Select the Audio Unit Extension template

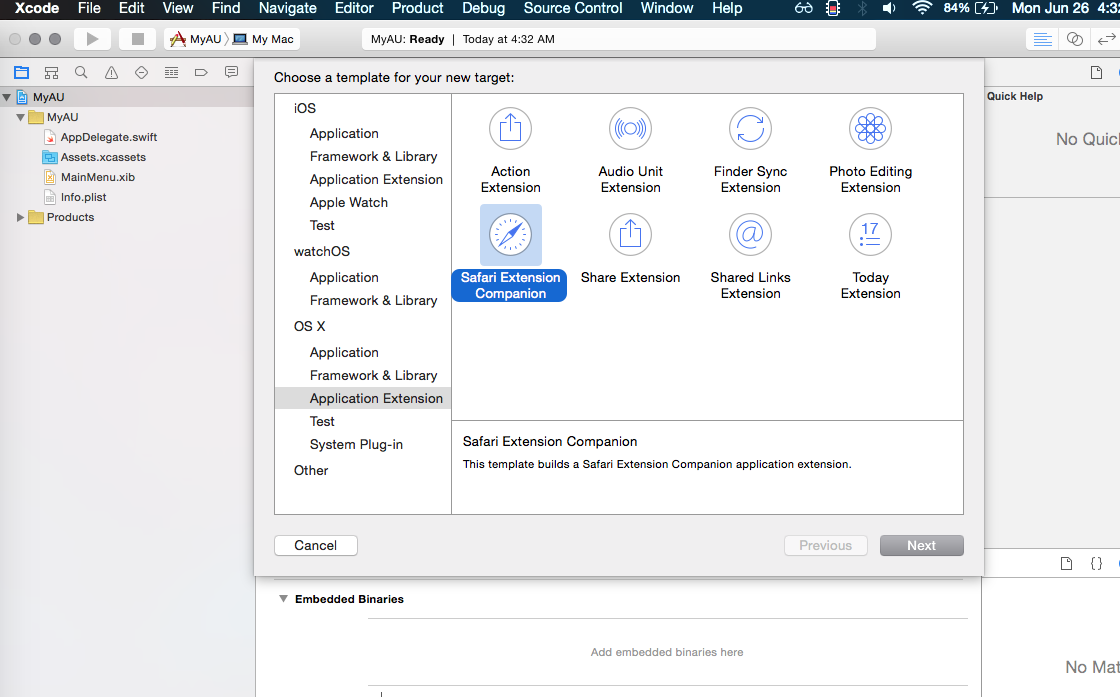pyautogui.click(x=630, y=151)
